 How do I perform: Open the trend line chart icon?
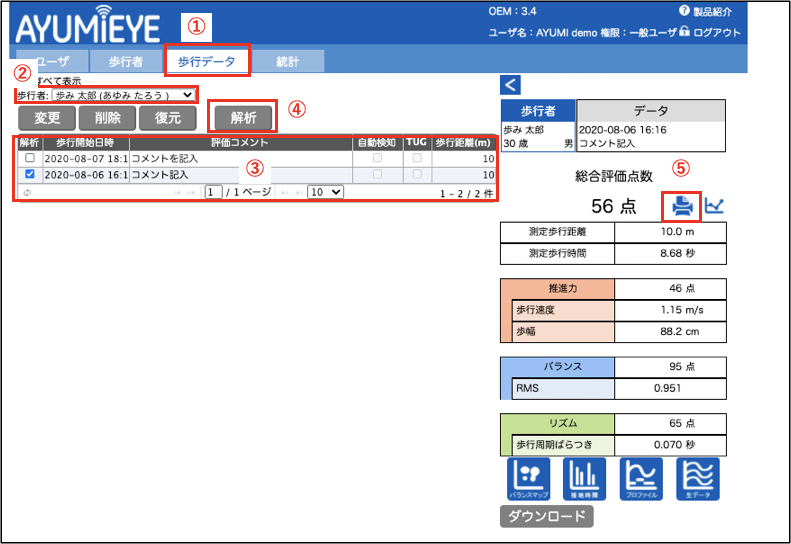pos(715,206)
